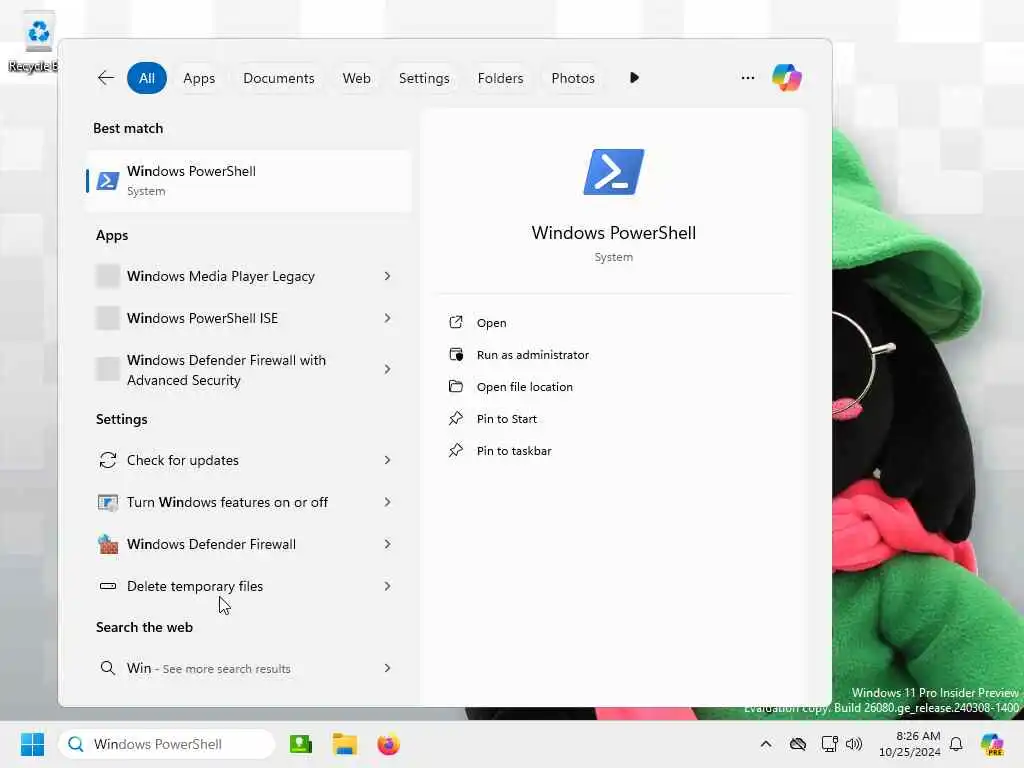This screenshot has width=1024, height=768.
Task: Open the three-dots more options menu
Action: coord(748,78)
